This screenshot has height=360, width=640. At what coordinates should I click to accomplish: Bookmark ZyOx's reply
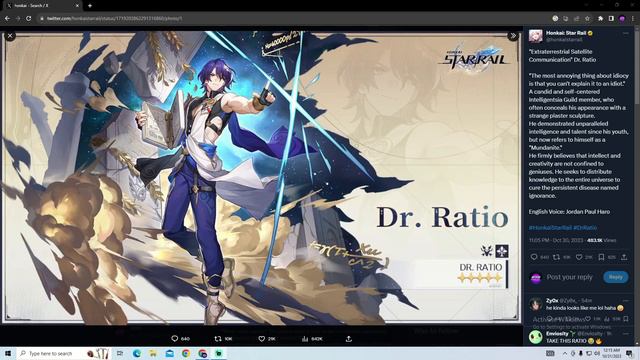626,318
